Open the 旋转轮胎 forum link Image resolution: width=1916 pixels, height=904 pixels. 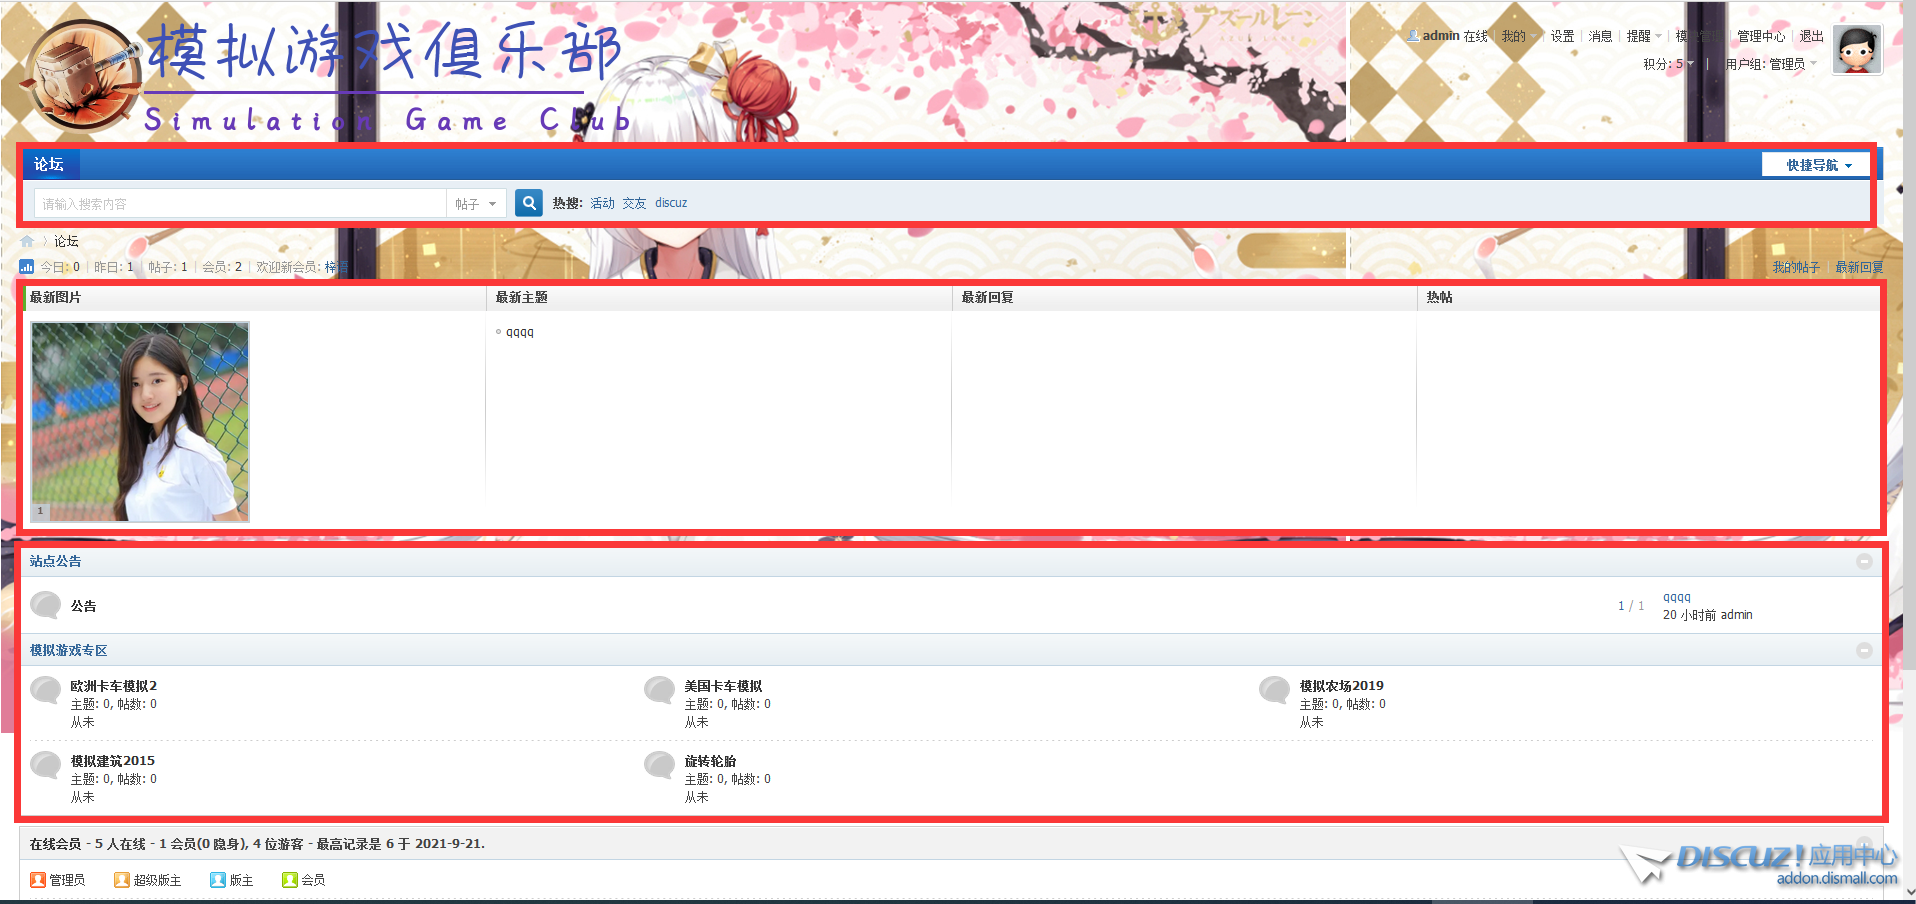[710, 761]
